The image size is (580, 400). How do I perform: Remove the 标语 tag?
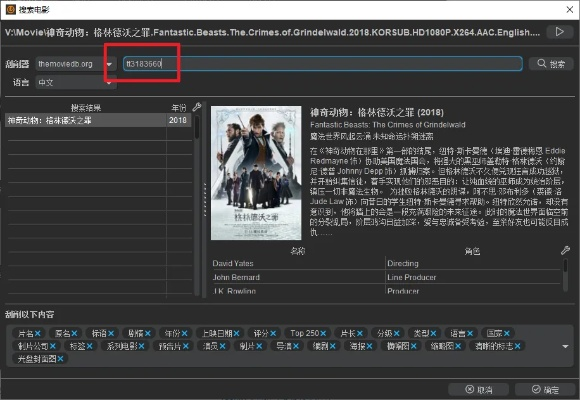[111, 333]
